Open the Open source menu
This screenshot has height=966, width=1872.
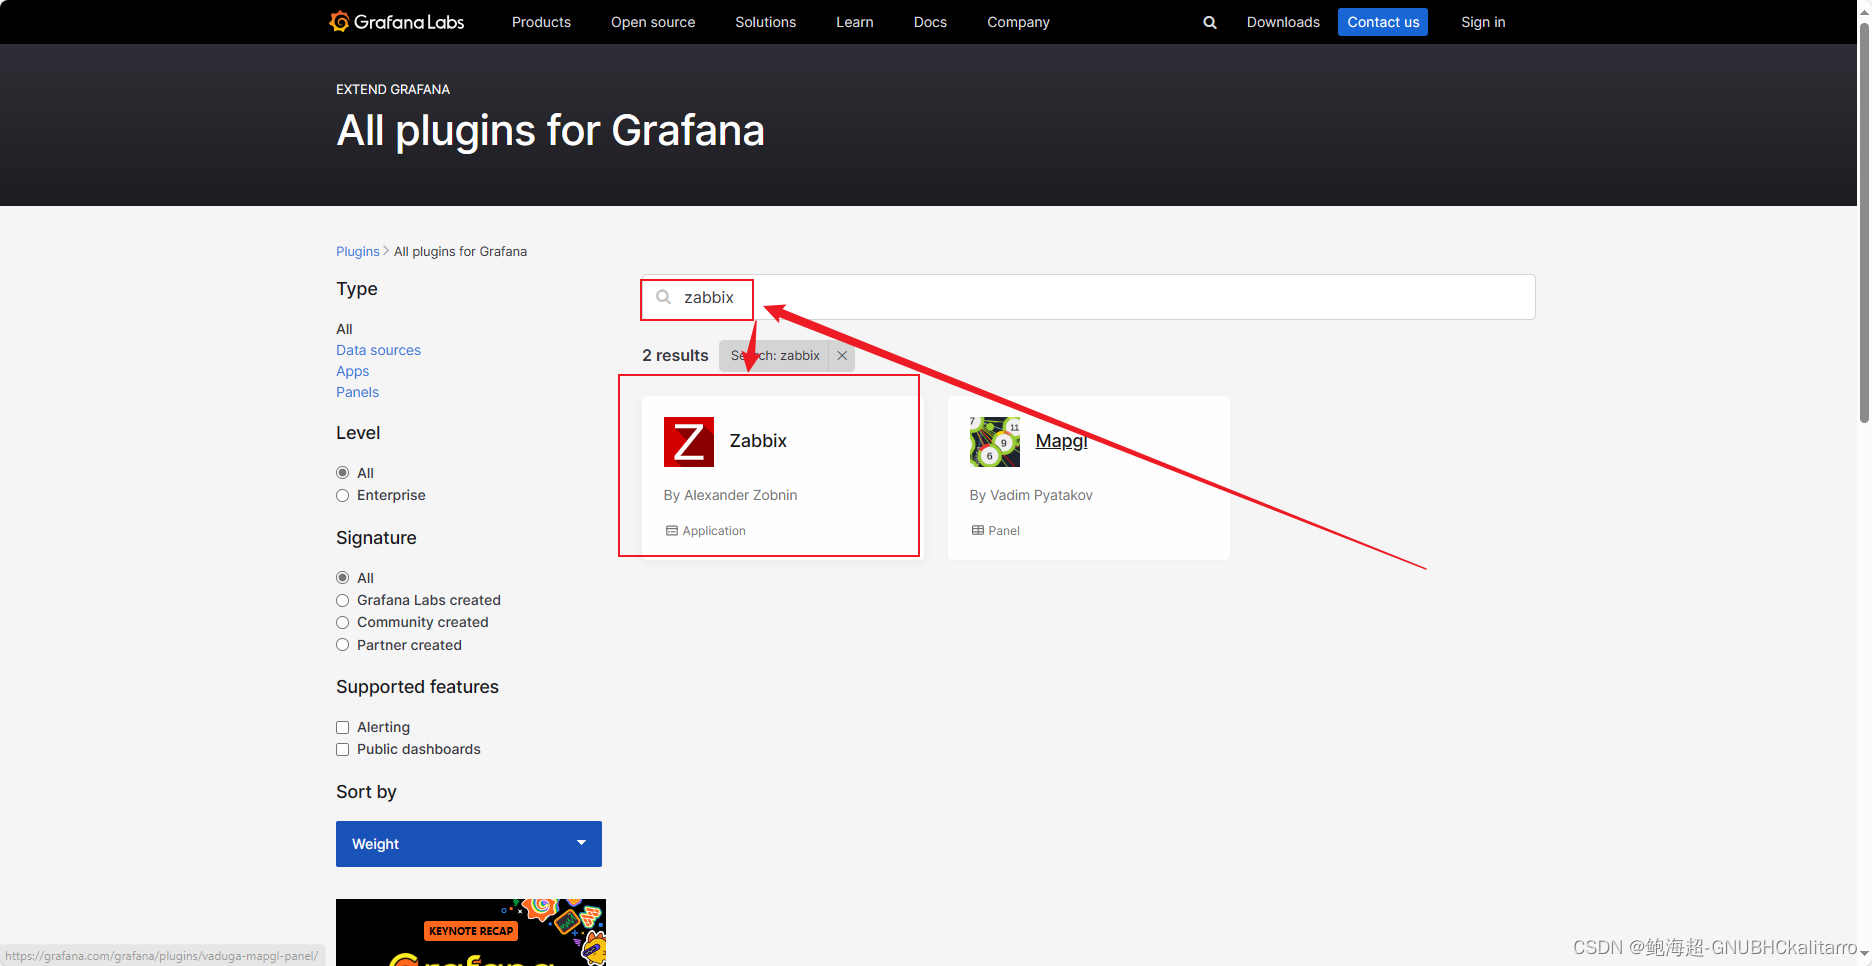tap(653, 22)
